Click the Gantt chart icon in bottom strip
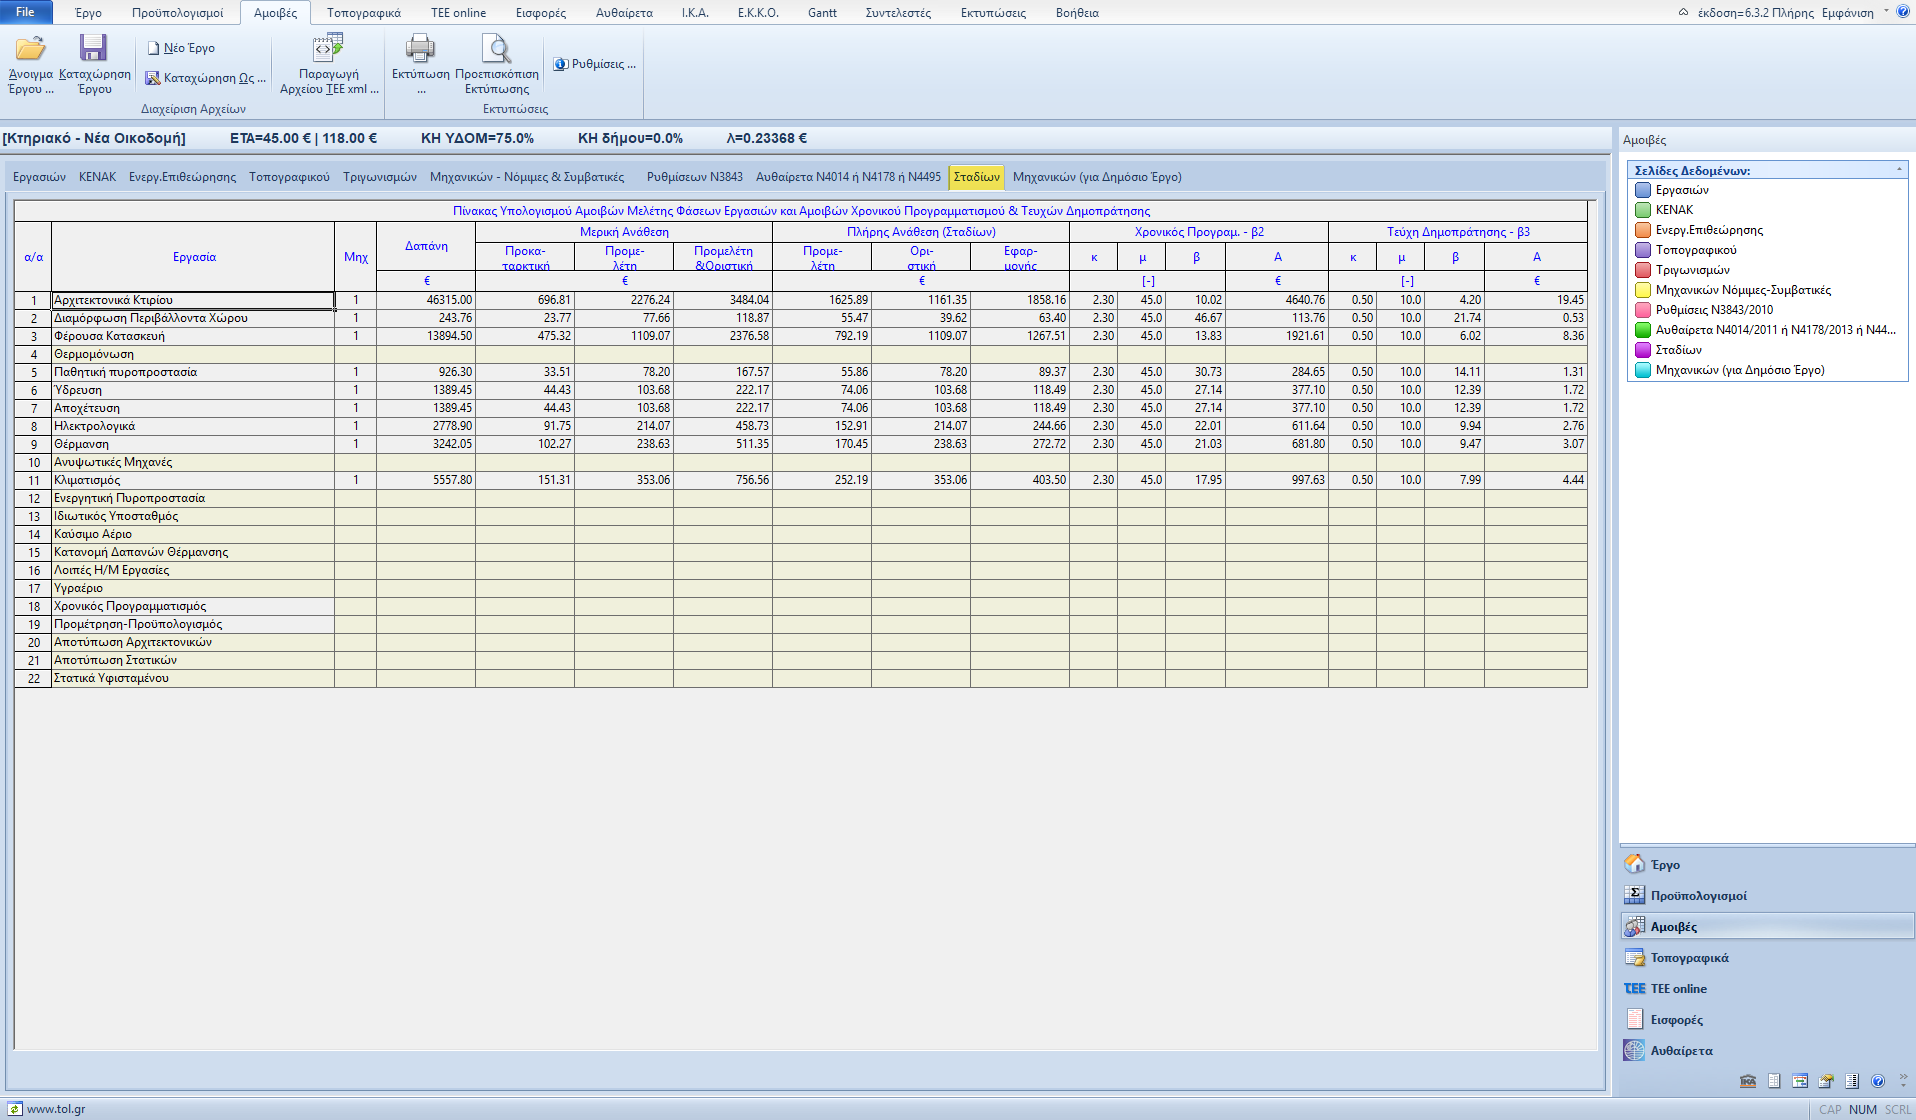 [1800, 1081]
